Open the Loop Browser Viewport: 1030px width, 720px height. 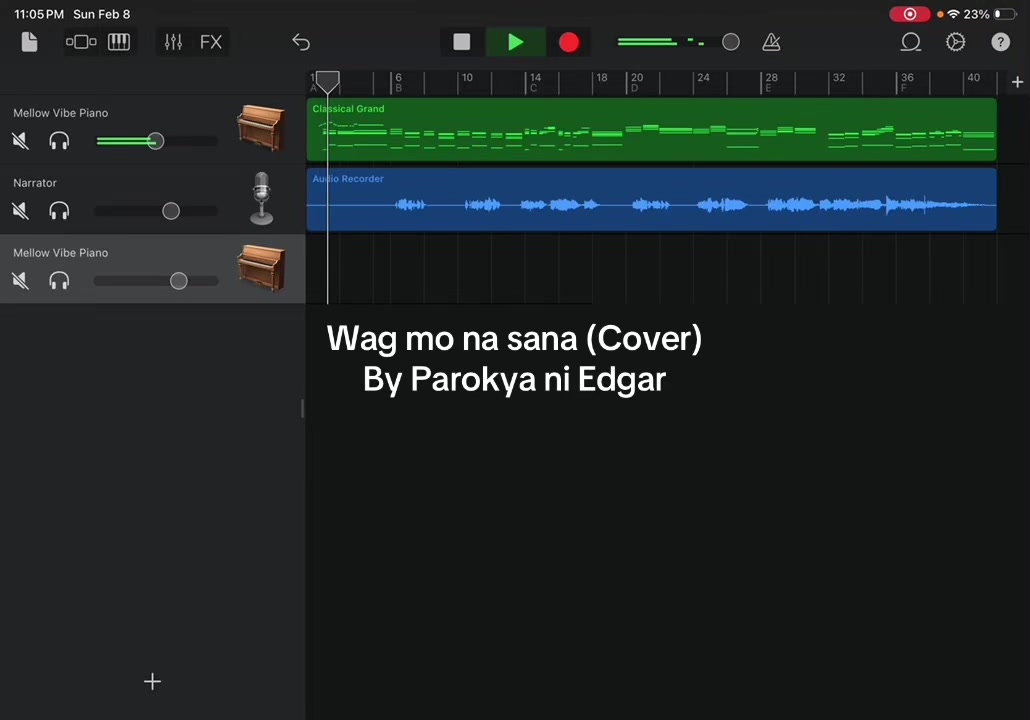pyautogui.click(x=910, y=42)
